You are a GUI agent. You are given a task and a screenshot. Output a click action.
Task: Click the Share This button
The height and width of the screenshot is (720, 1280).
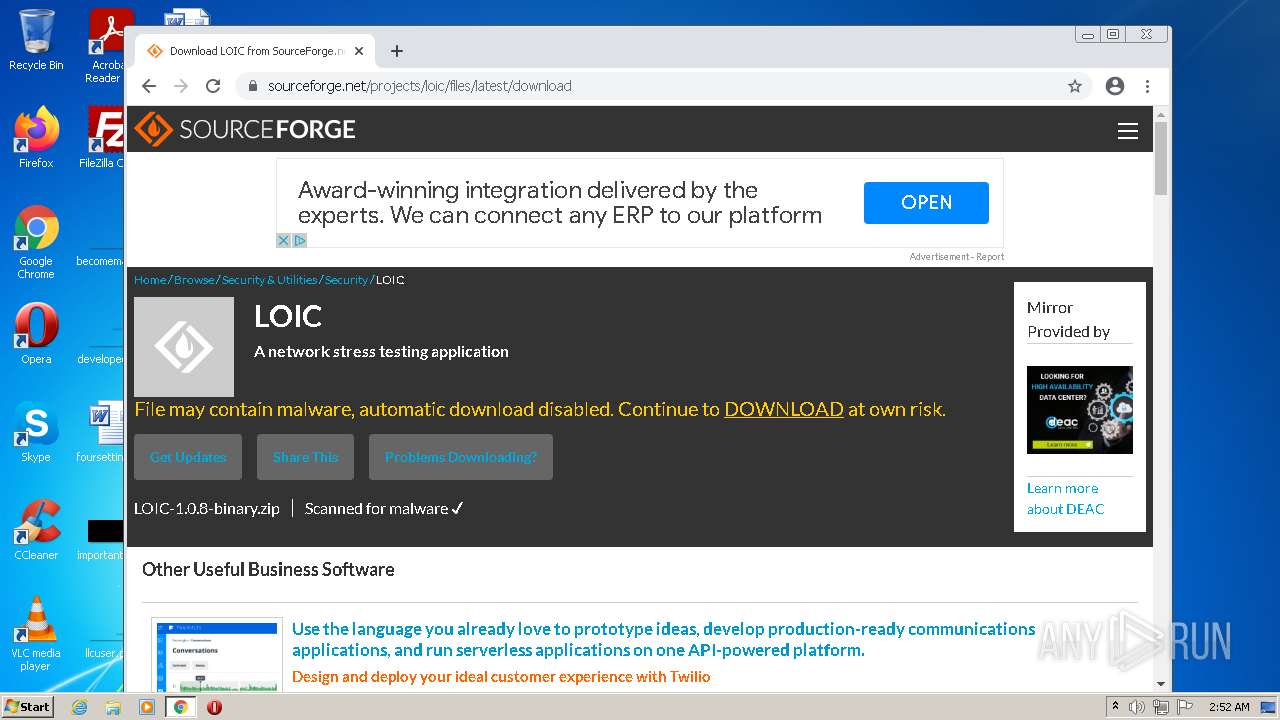pos(305,457)
